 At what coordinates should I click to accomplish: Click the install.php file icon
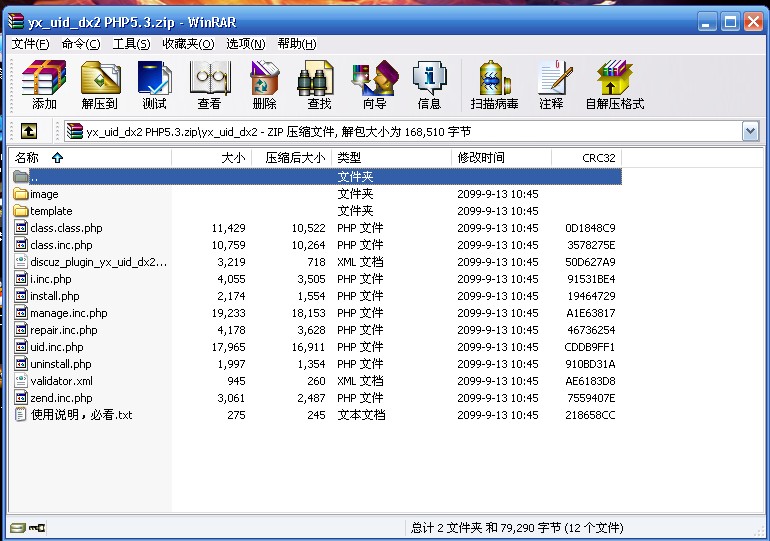pyautogui.click(x=21, y=296)
